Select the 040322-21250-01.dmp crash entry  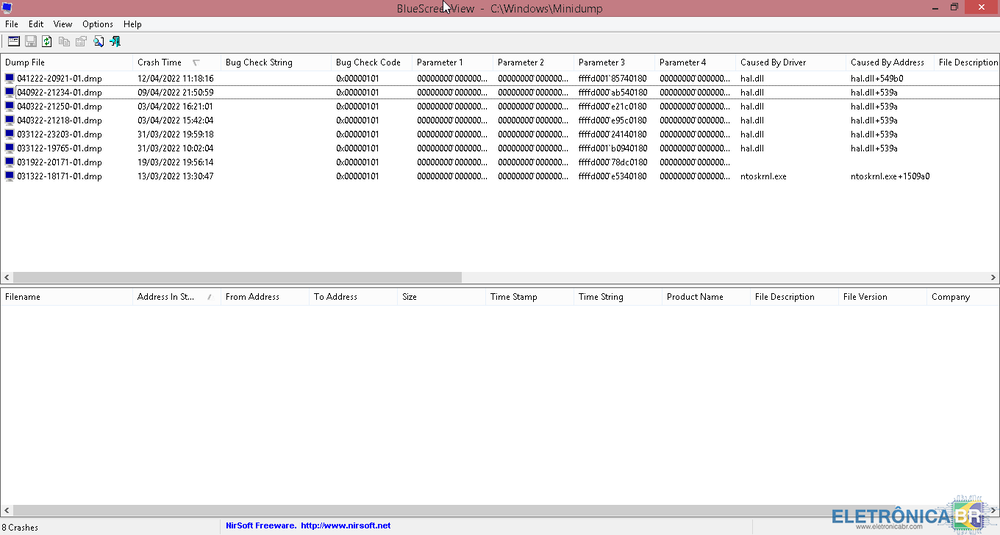pos(59,106)
